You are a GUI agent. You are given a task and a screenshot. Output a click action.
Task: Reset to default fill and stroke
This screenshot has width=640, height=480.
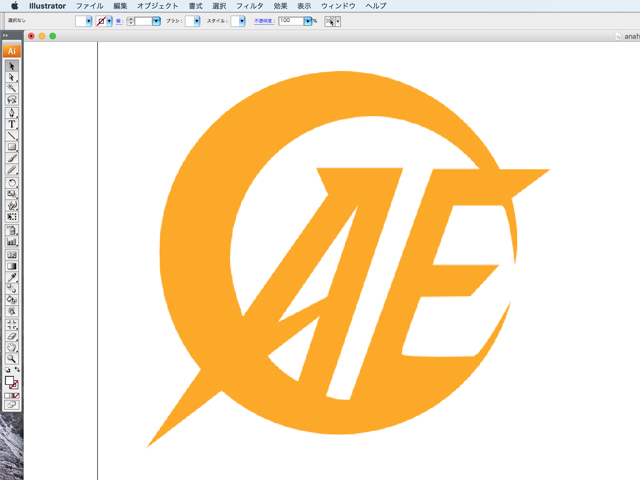(7, 370)
